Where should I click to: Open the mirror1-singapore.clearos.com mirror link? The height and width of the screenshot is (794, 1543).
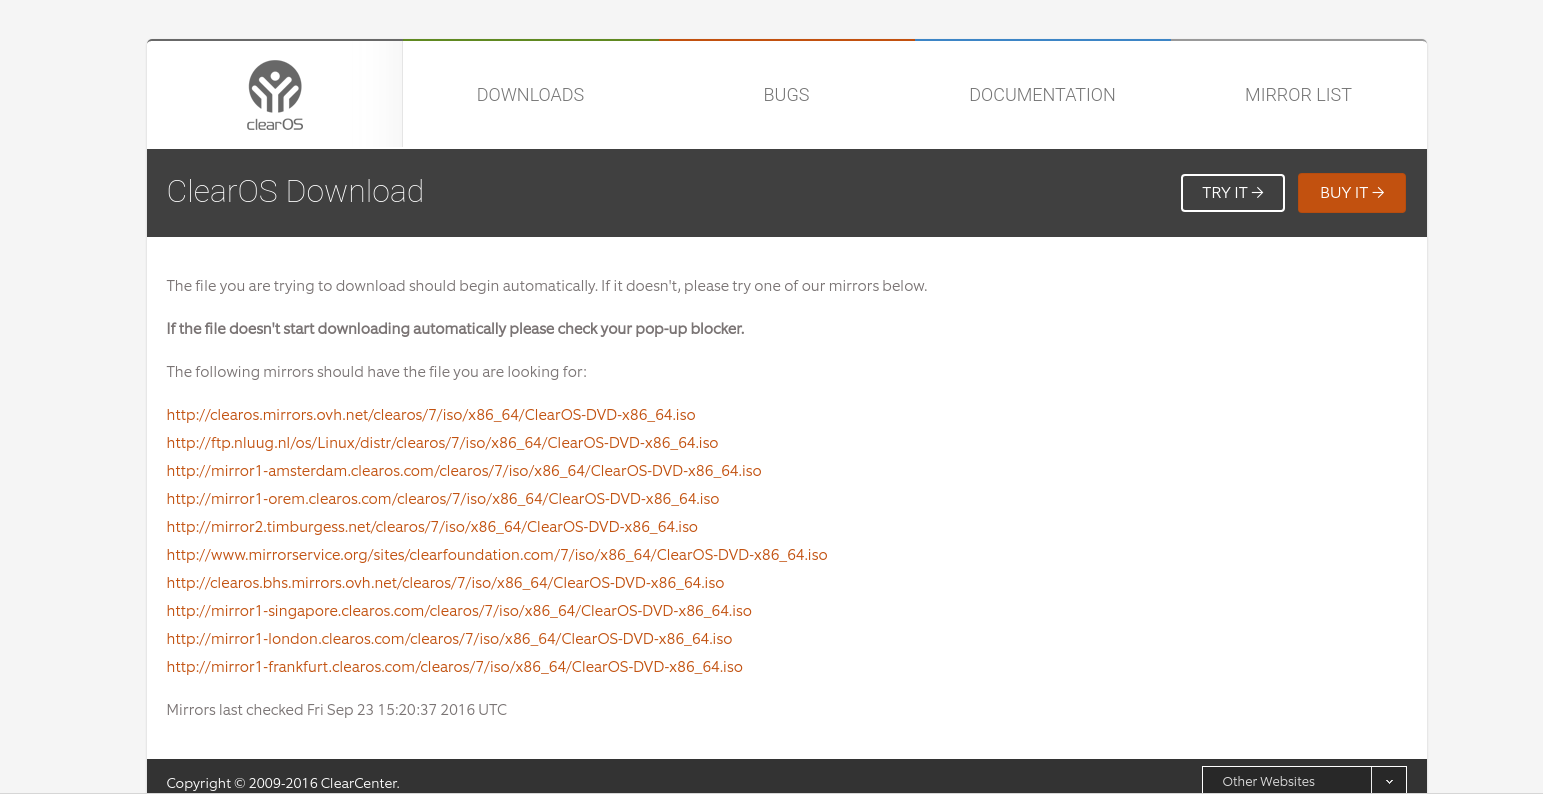point(459,611)
